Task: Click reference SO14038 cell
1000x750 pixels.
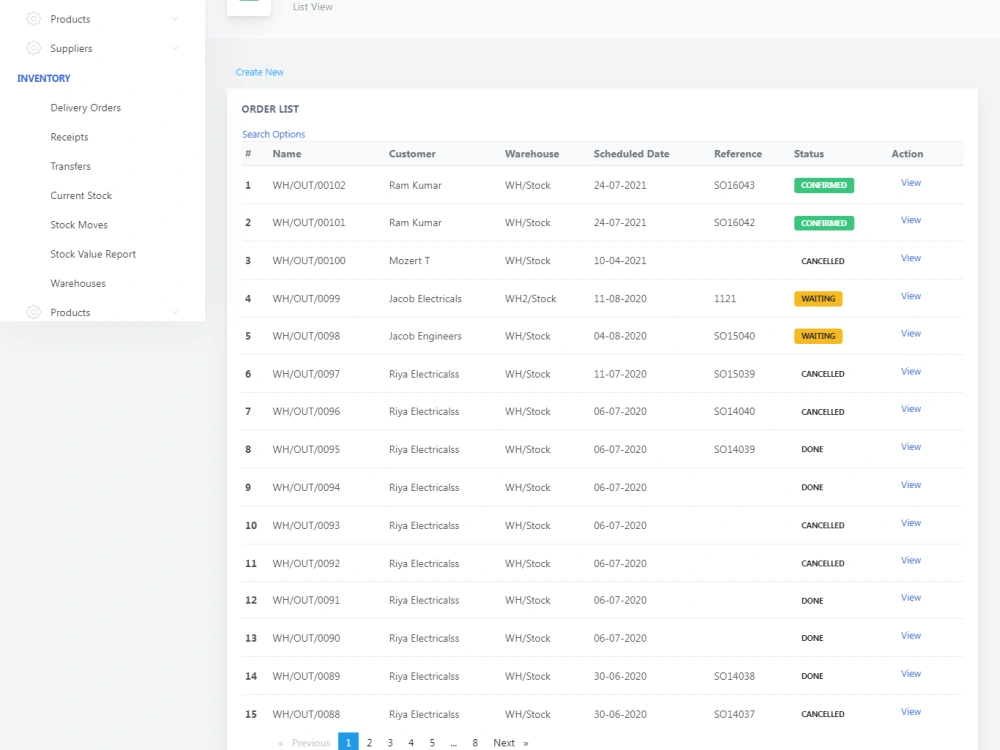Action: (735, 676)
